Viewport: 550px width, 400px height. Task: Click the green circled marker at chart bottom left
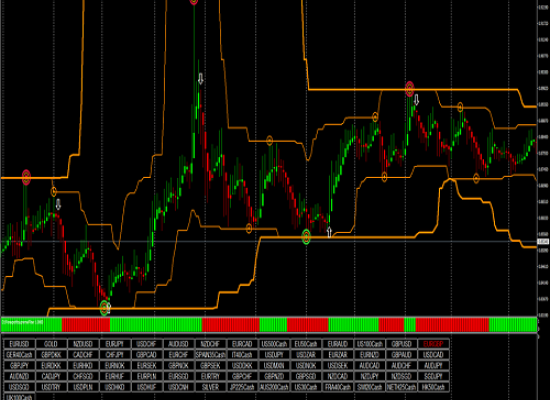[104, 308]
